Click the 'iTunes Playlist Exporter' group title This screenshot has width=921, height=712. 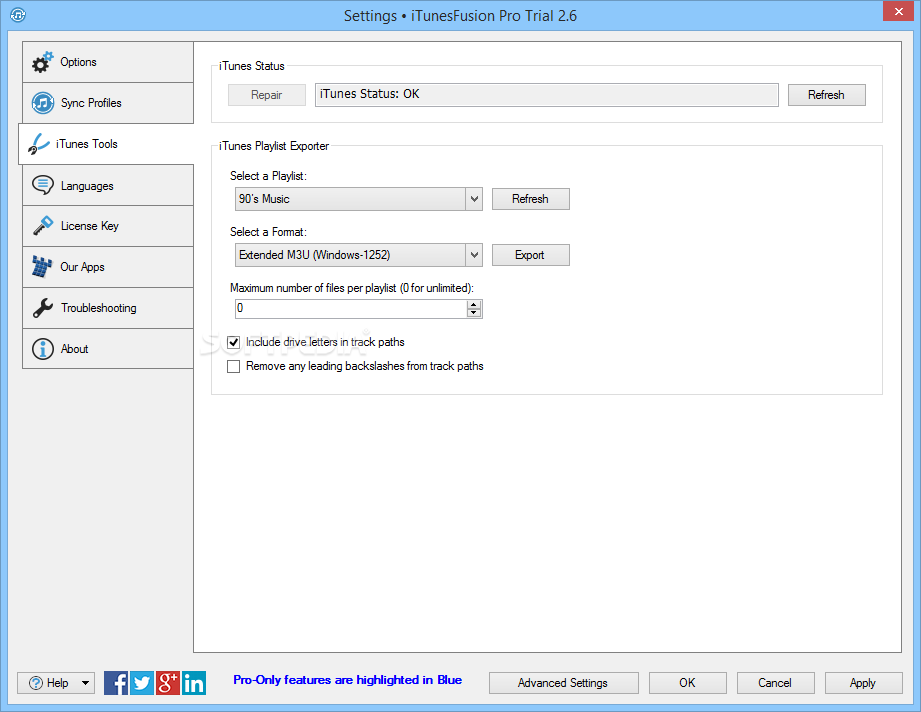(274, 146)
